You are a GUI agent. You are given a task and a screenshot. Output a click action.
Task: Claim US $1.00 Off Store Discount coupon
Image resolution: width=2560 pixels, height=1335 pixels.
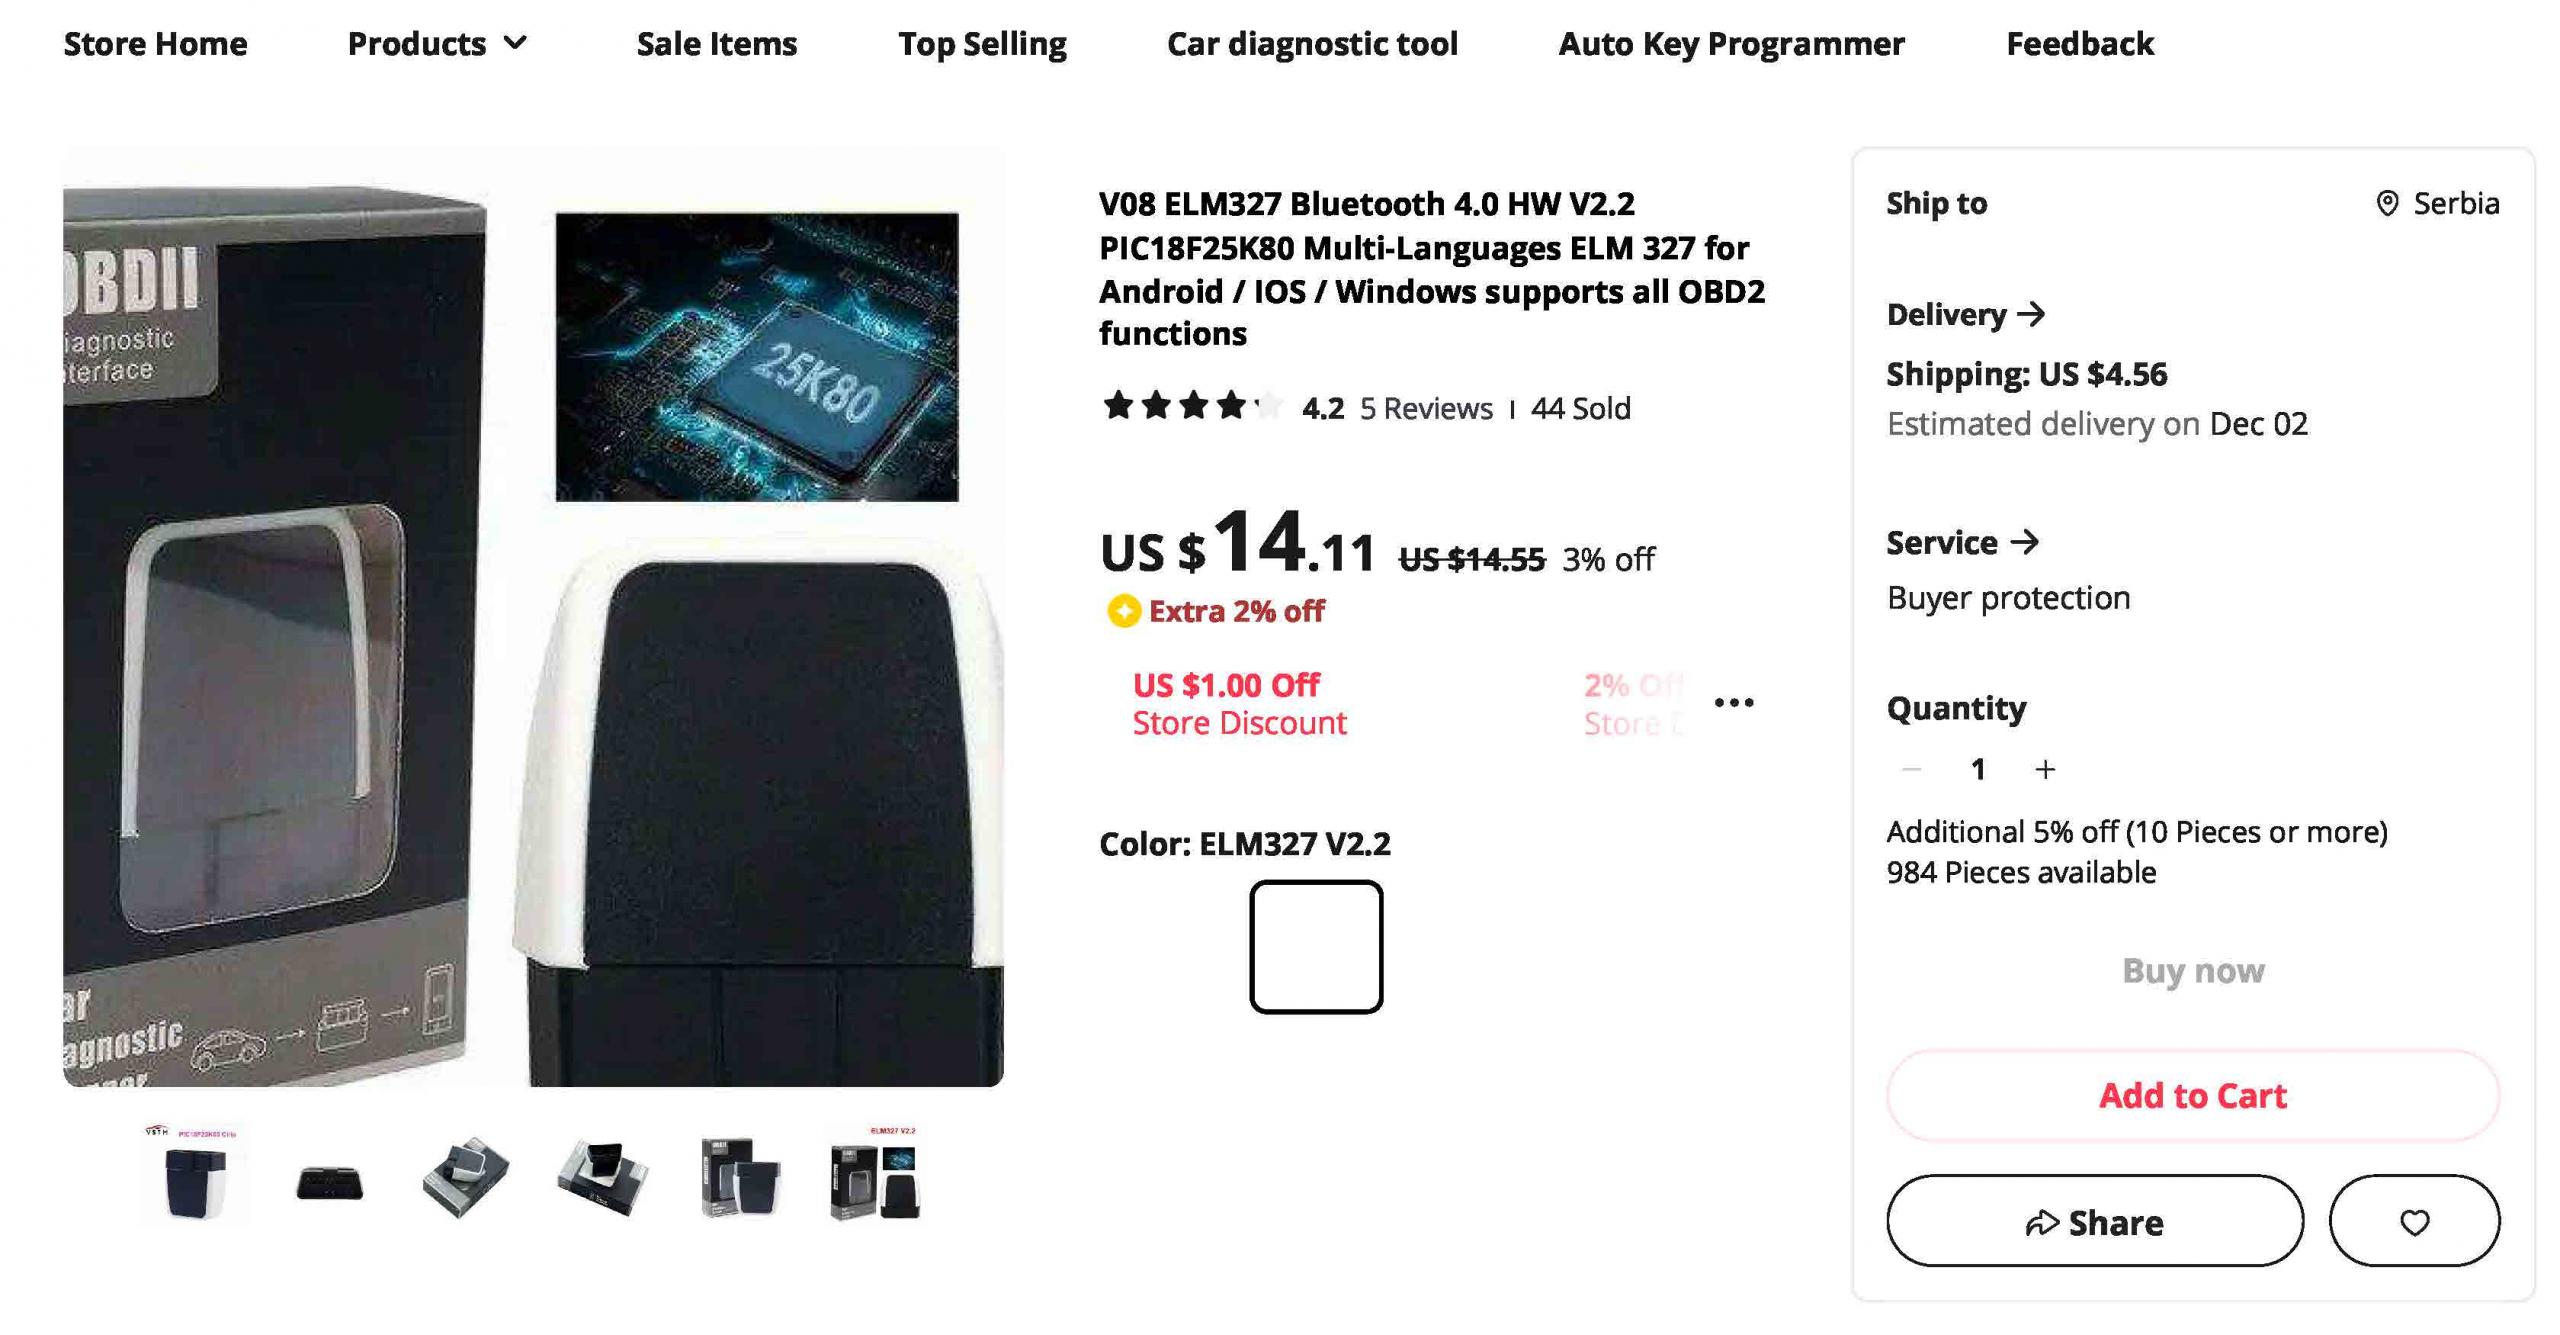[1239, 704]
